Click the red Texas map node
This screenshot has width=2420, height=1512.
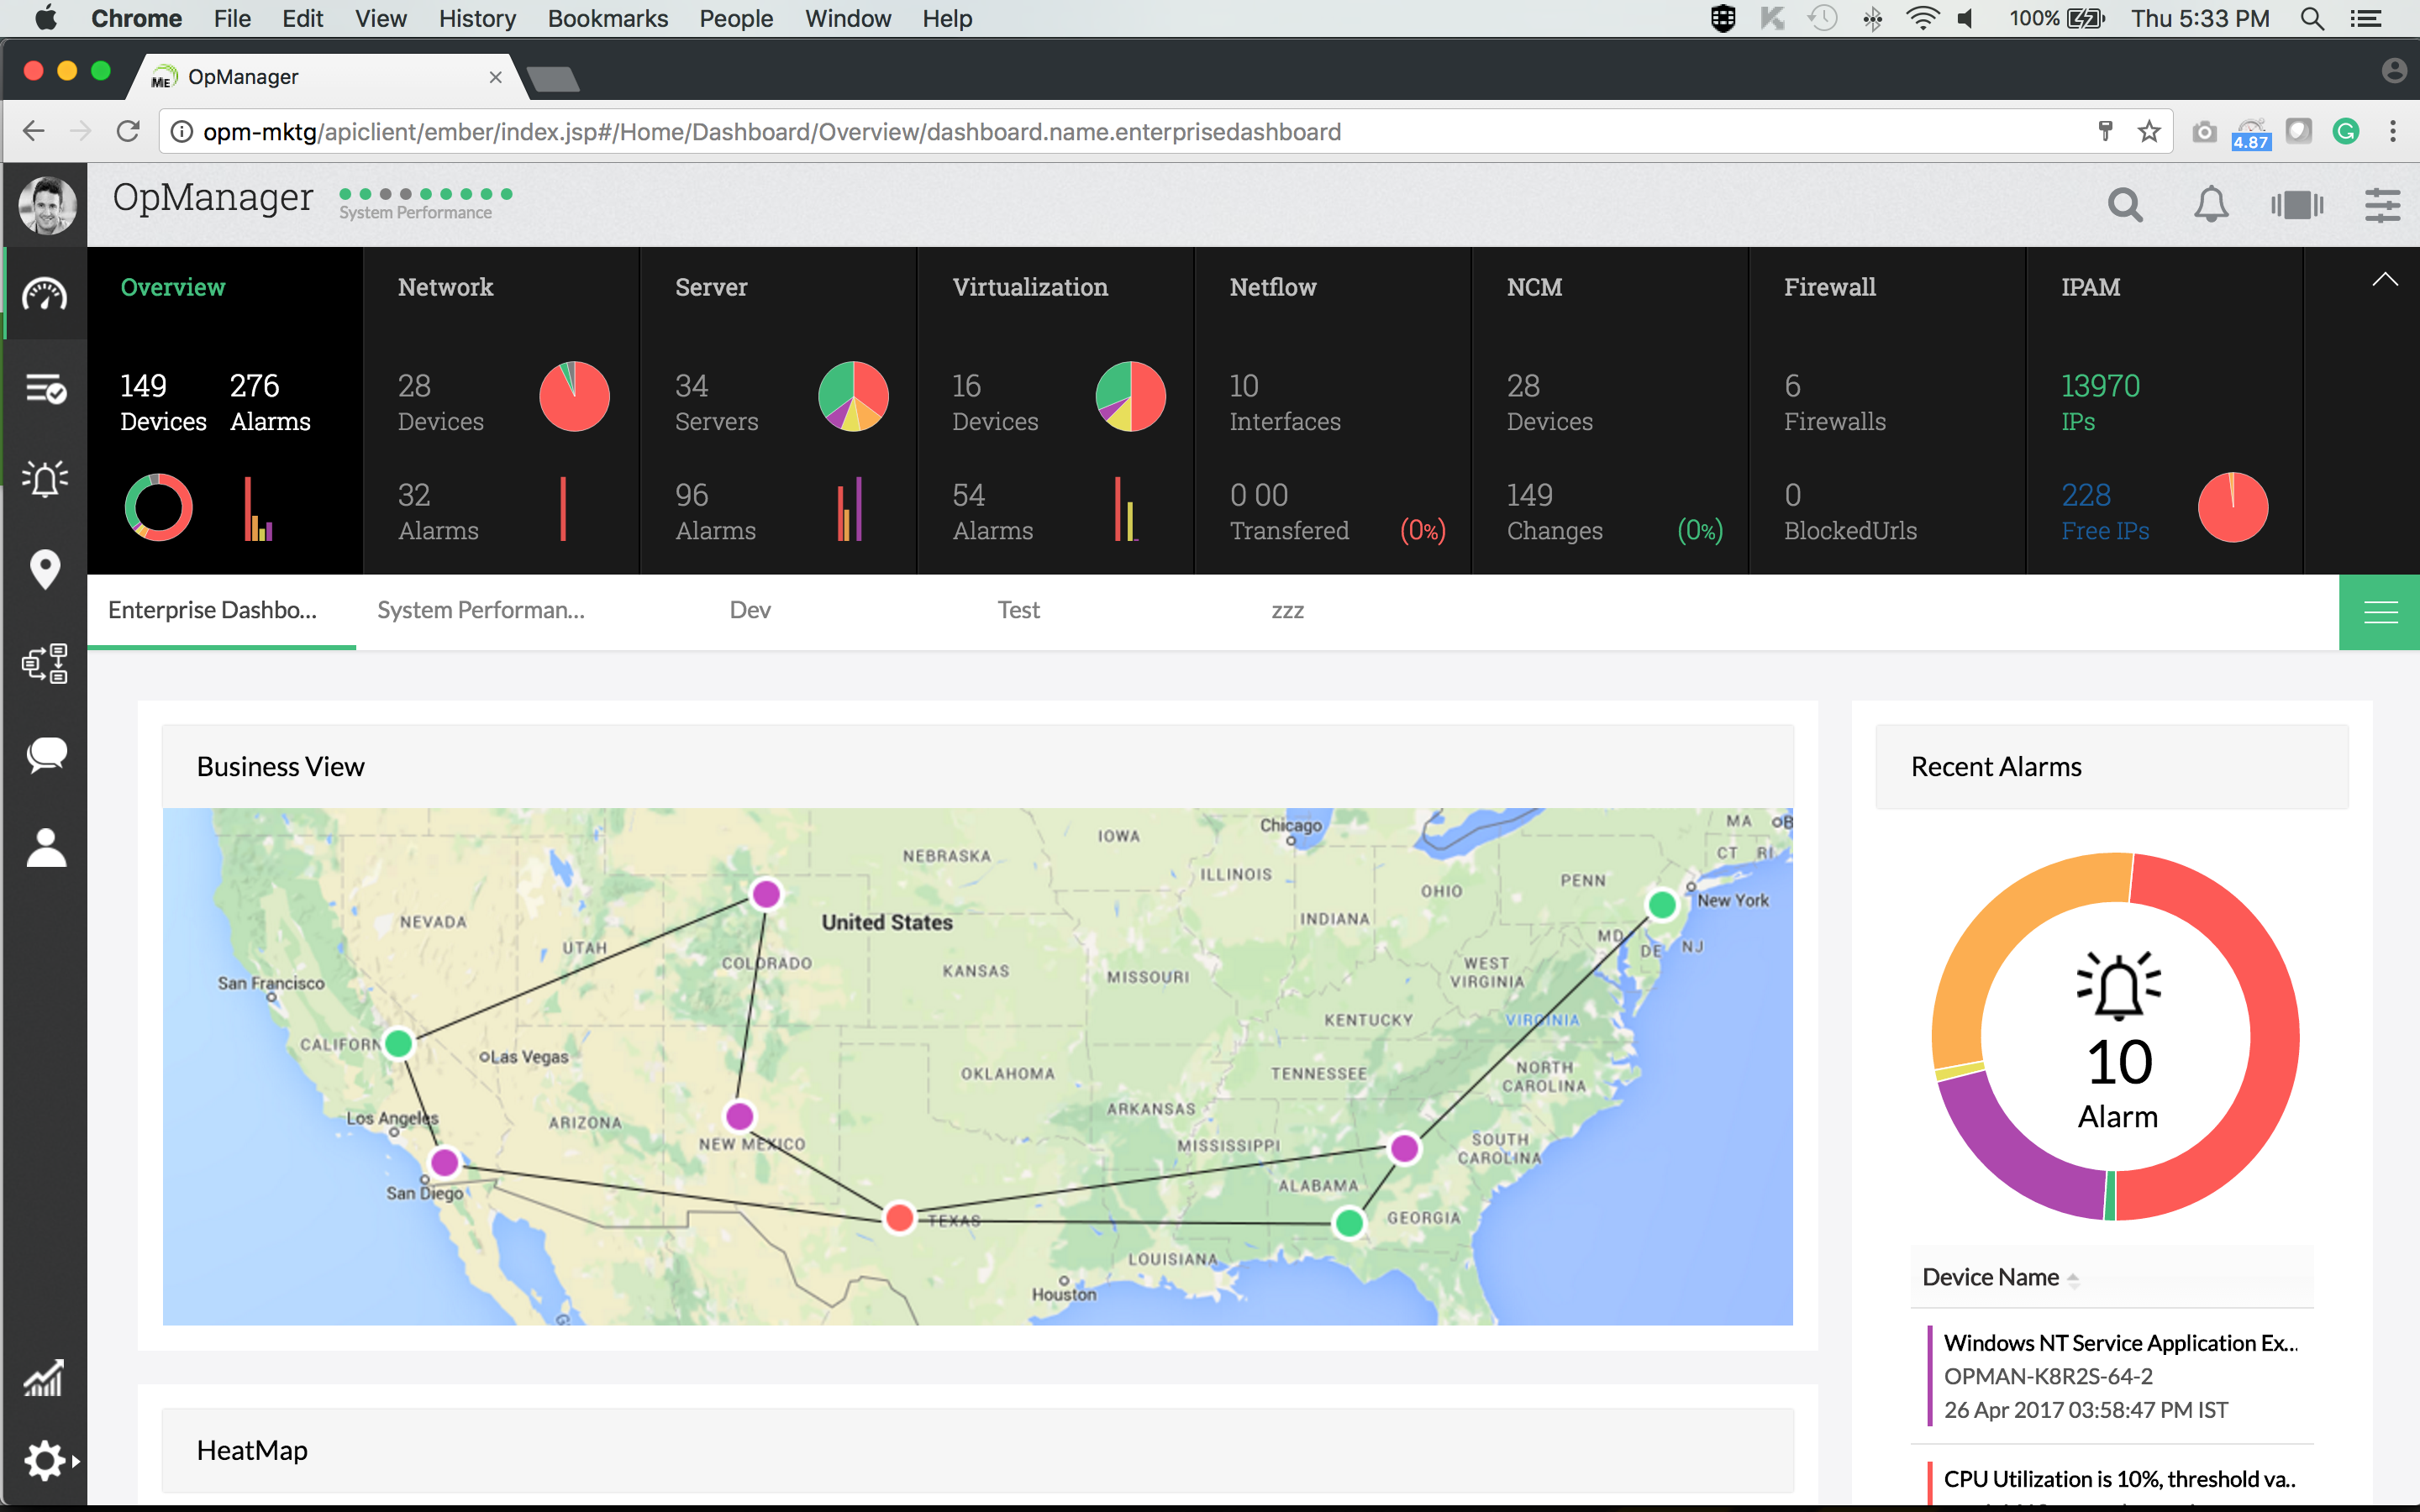pyautogui.click(x=899, y=1217)
